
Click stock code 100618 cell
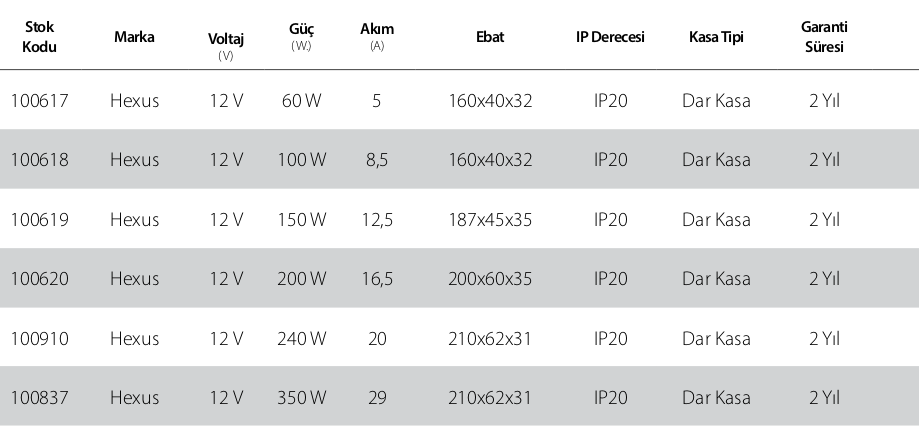tap(39, 160)
